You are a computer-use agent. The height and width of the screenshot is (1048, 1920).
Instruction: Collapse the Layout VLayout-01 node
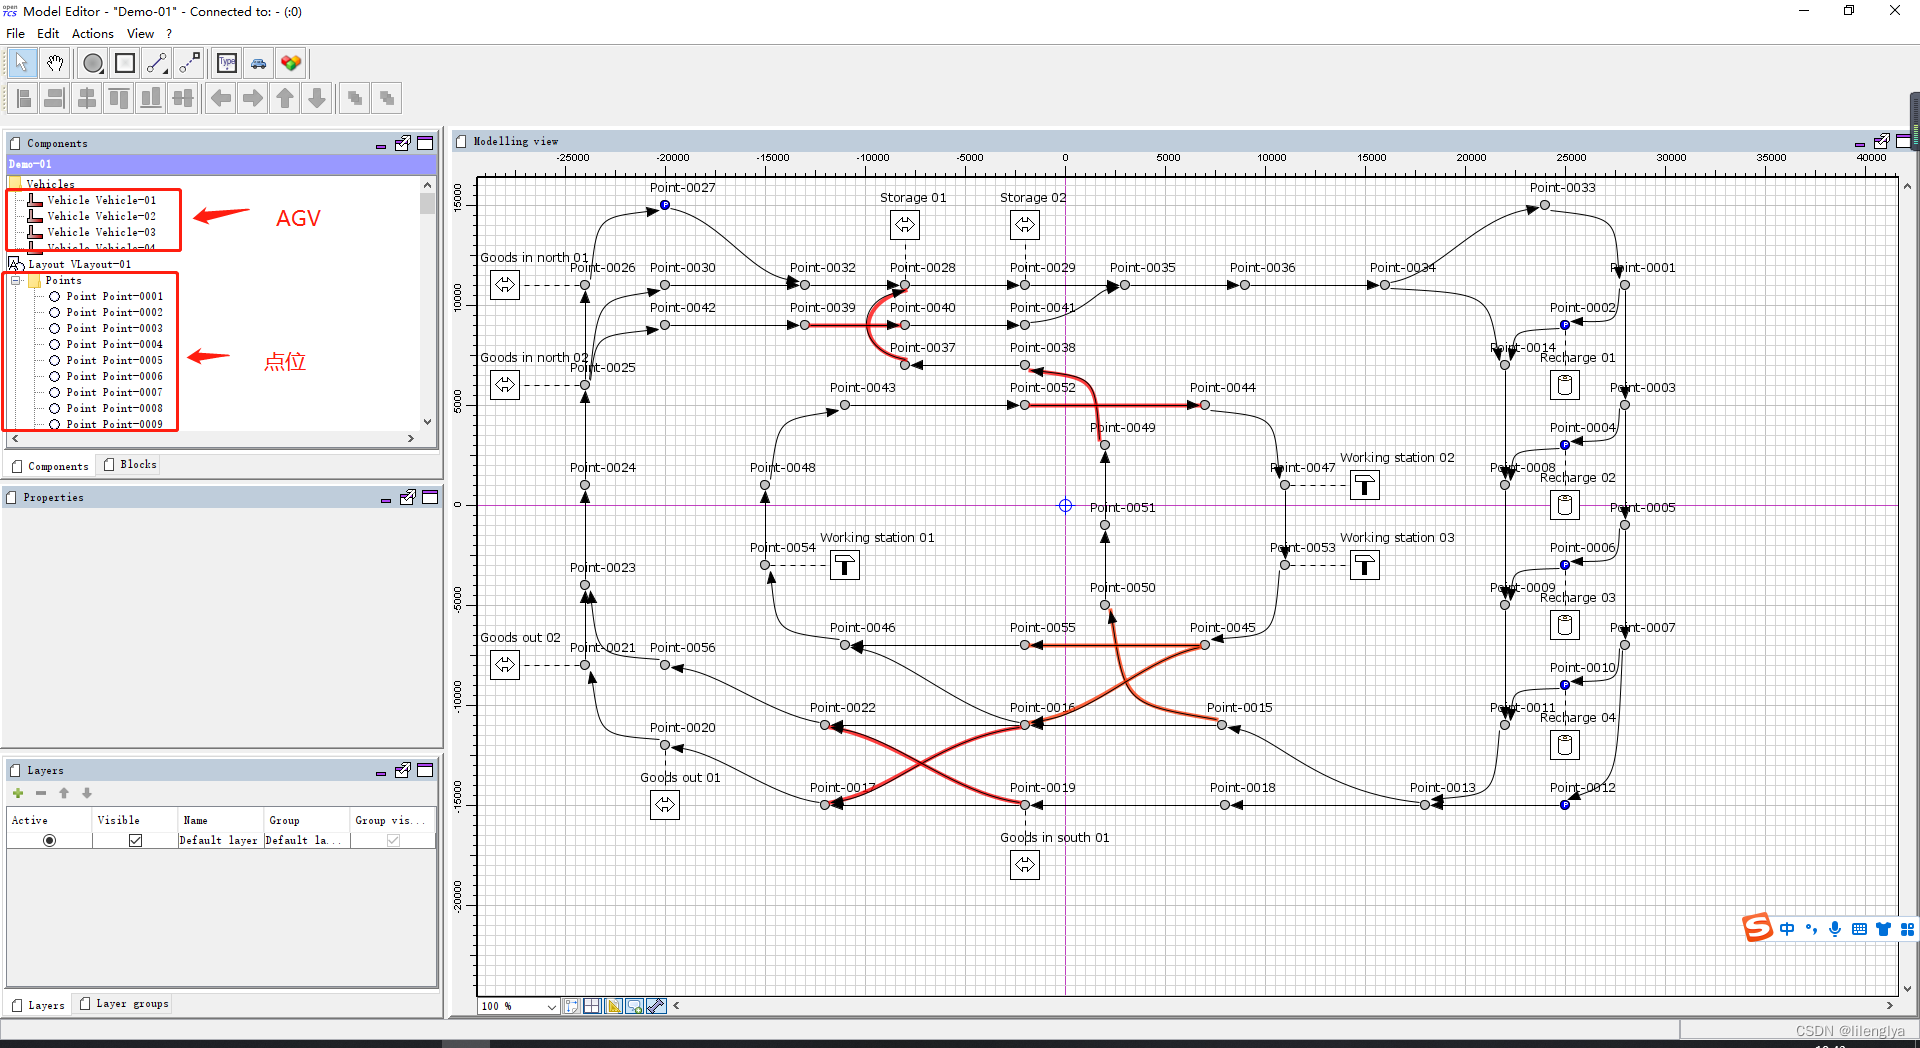pyautogui.click(x=16, y=264)
